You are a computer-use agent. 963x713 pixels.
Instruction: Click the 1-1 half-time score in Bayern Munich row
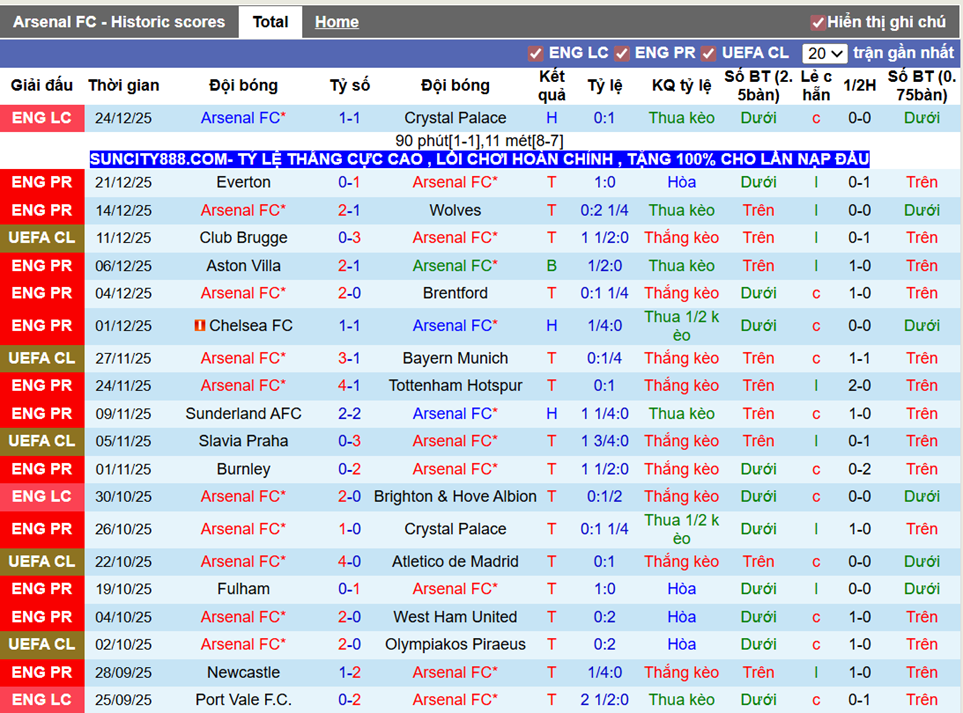tap(859, 358)
